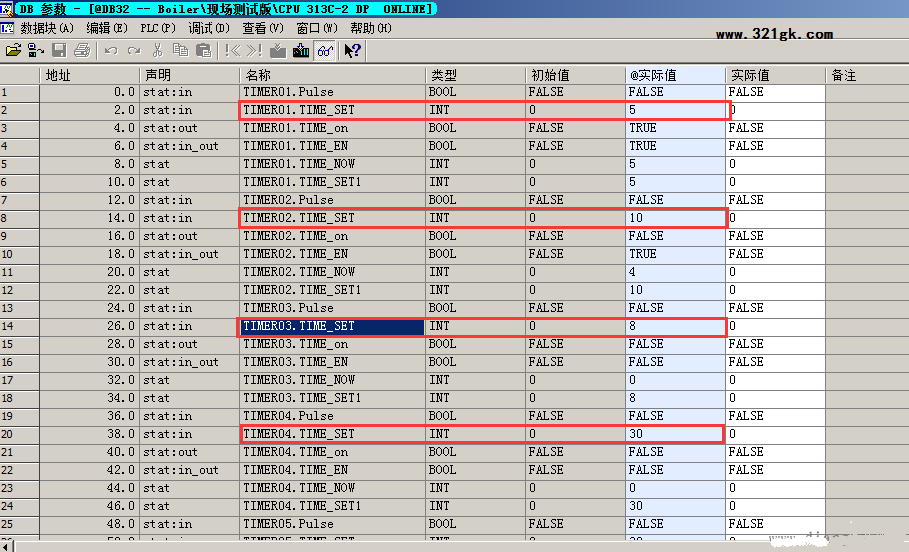Image resolution: width=909 pixels, height=552 pixels.
Task: Click TIMER04.TIME_SET actual value field 30
Action: [x=674, y=434]
